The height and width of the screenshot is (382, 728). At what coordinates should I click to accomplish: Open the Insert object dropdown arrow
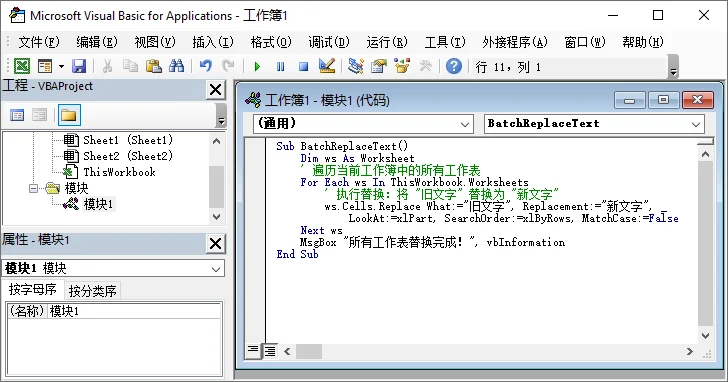pyautogui.click(x=61, y=66)
